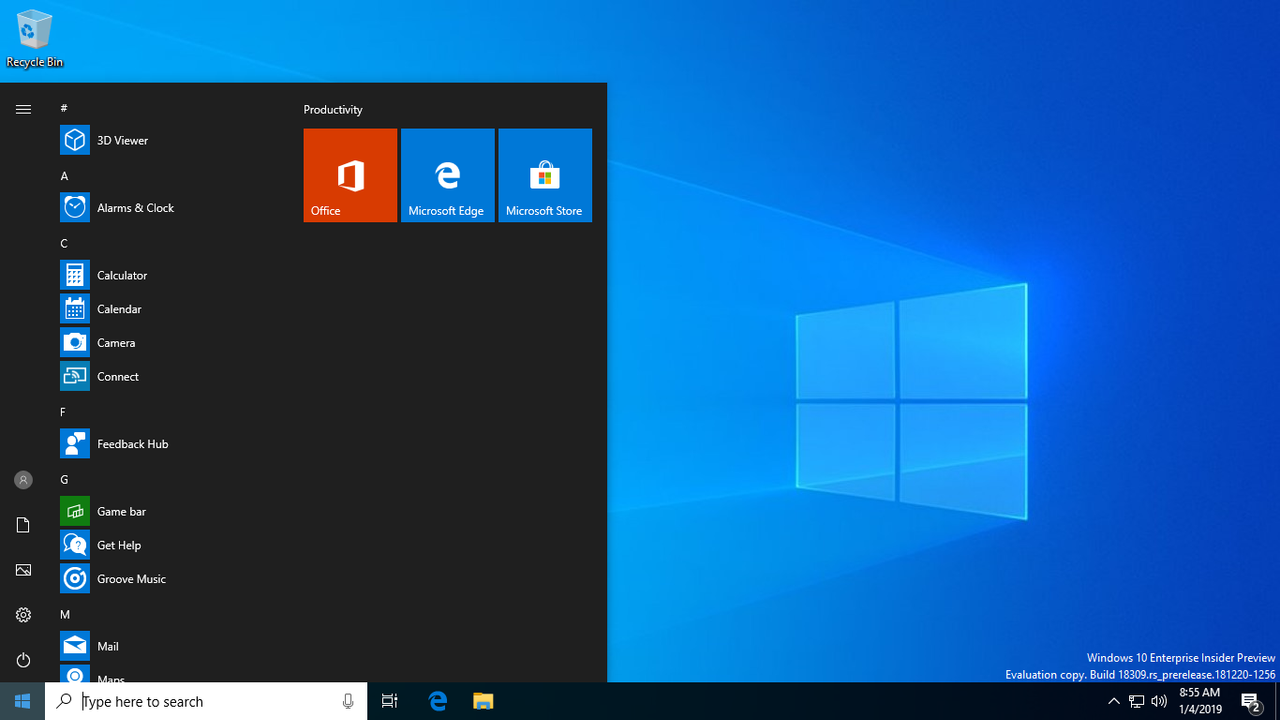Open the Calculator app

click(170, 275)
